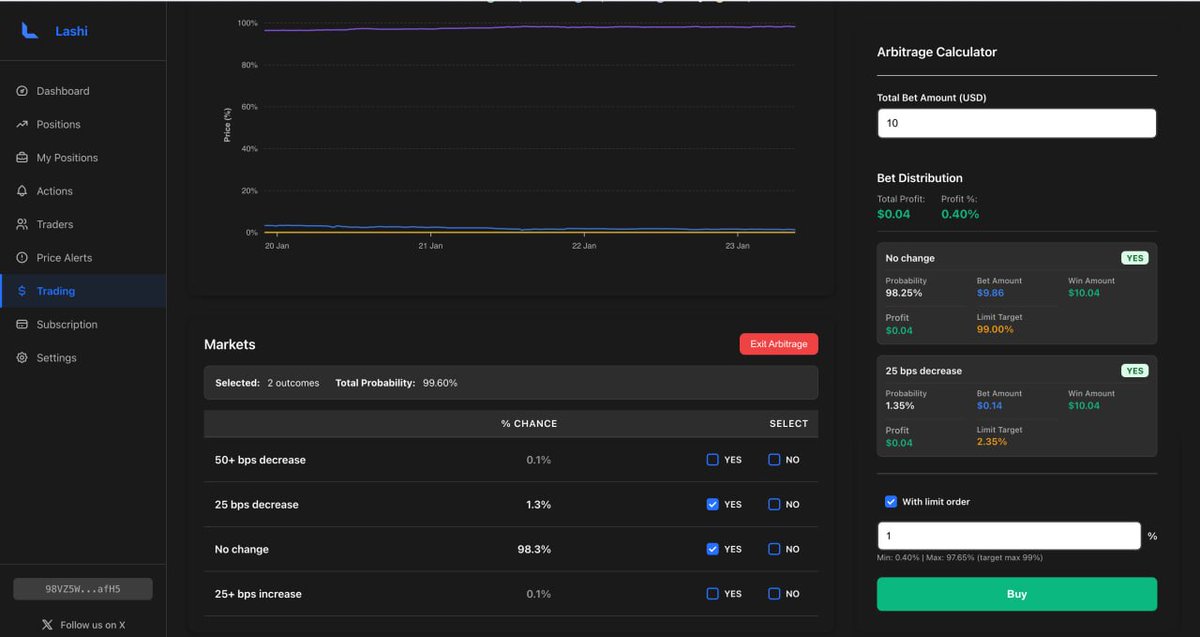Click the 1.35% probability value
This screenshot has height=637, width=1200.
pyautogui.click(x=901, y=406)
